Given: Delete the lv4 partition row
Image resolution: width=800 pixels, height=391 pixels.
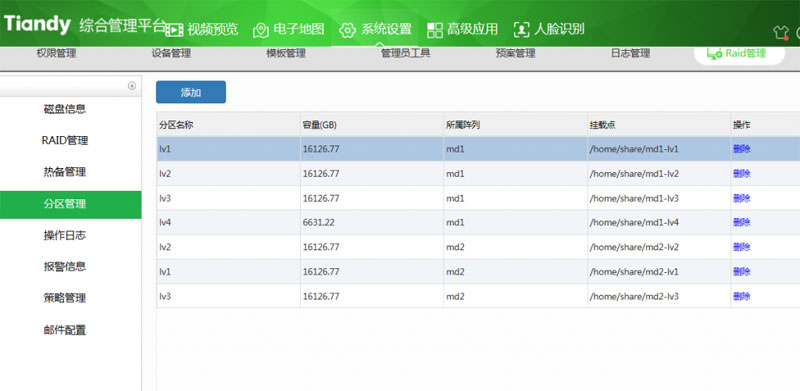Looking at the screenshot, I should tap(741, 223).
